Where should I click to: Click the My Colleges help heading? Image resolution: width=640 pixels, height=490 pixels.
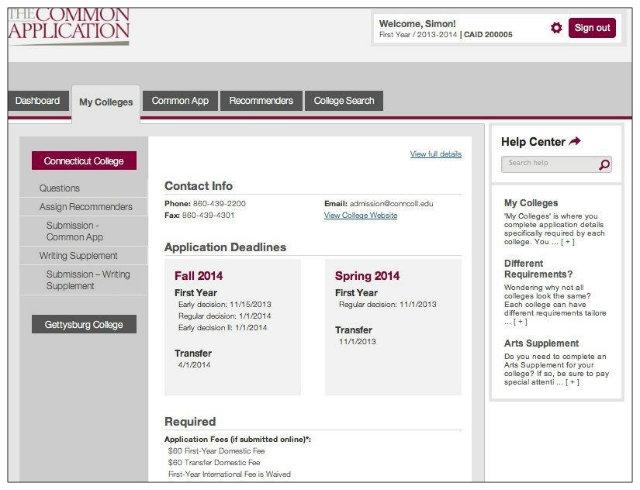pyautogui.click(x=531, y=203)
